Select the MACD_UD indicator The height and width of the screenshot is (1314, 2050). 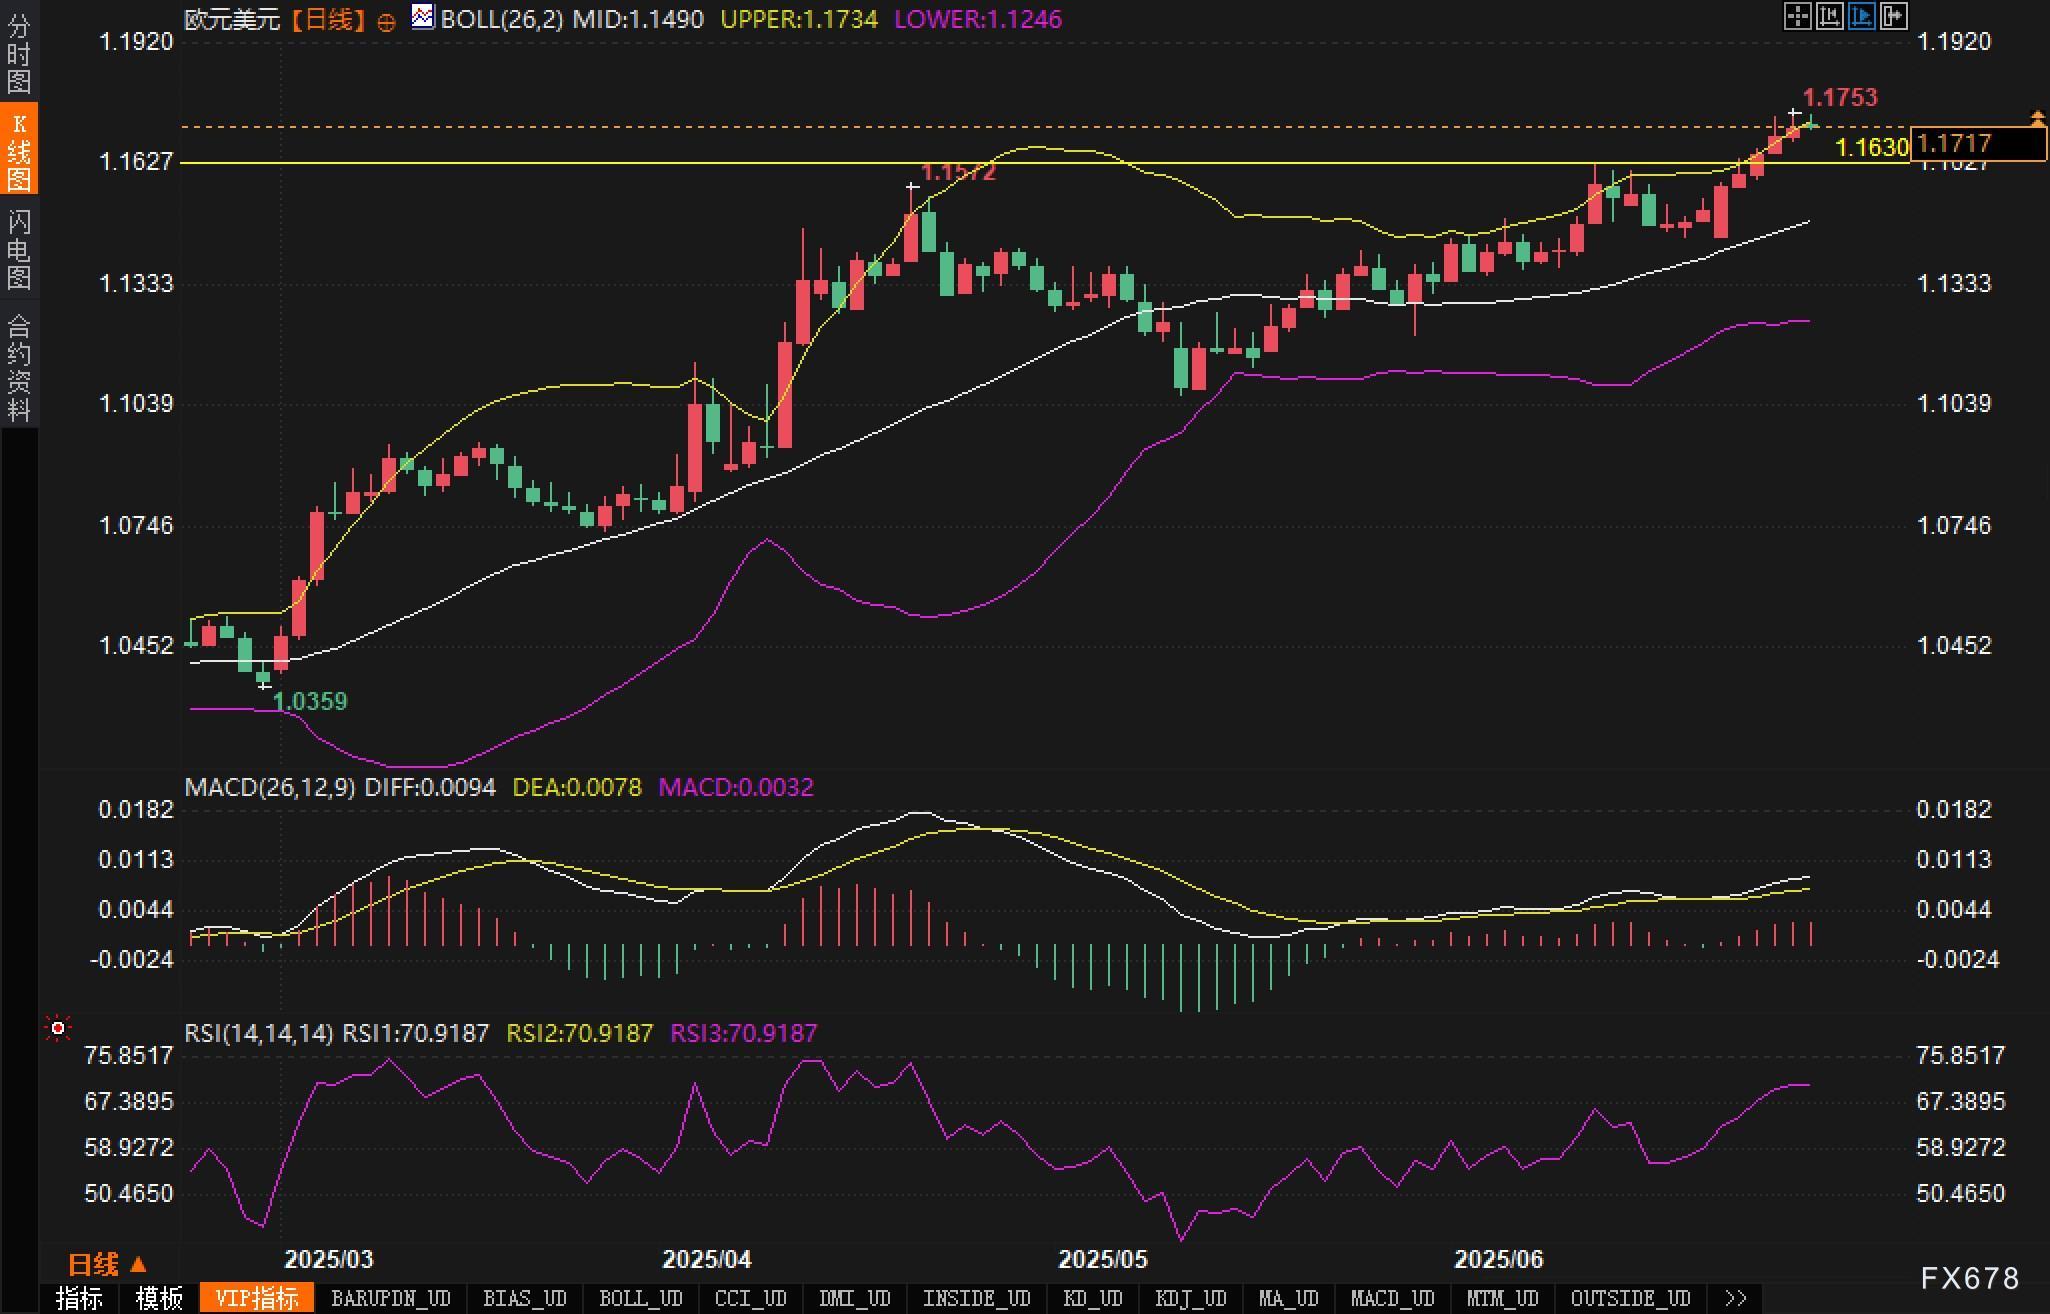(1392, 1298)
